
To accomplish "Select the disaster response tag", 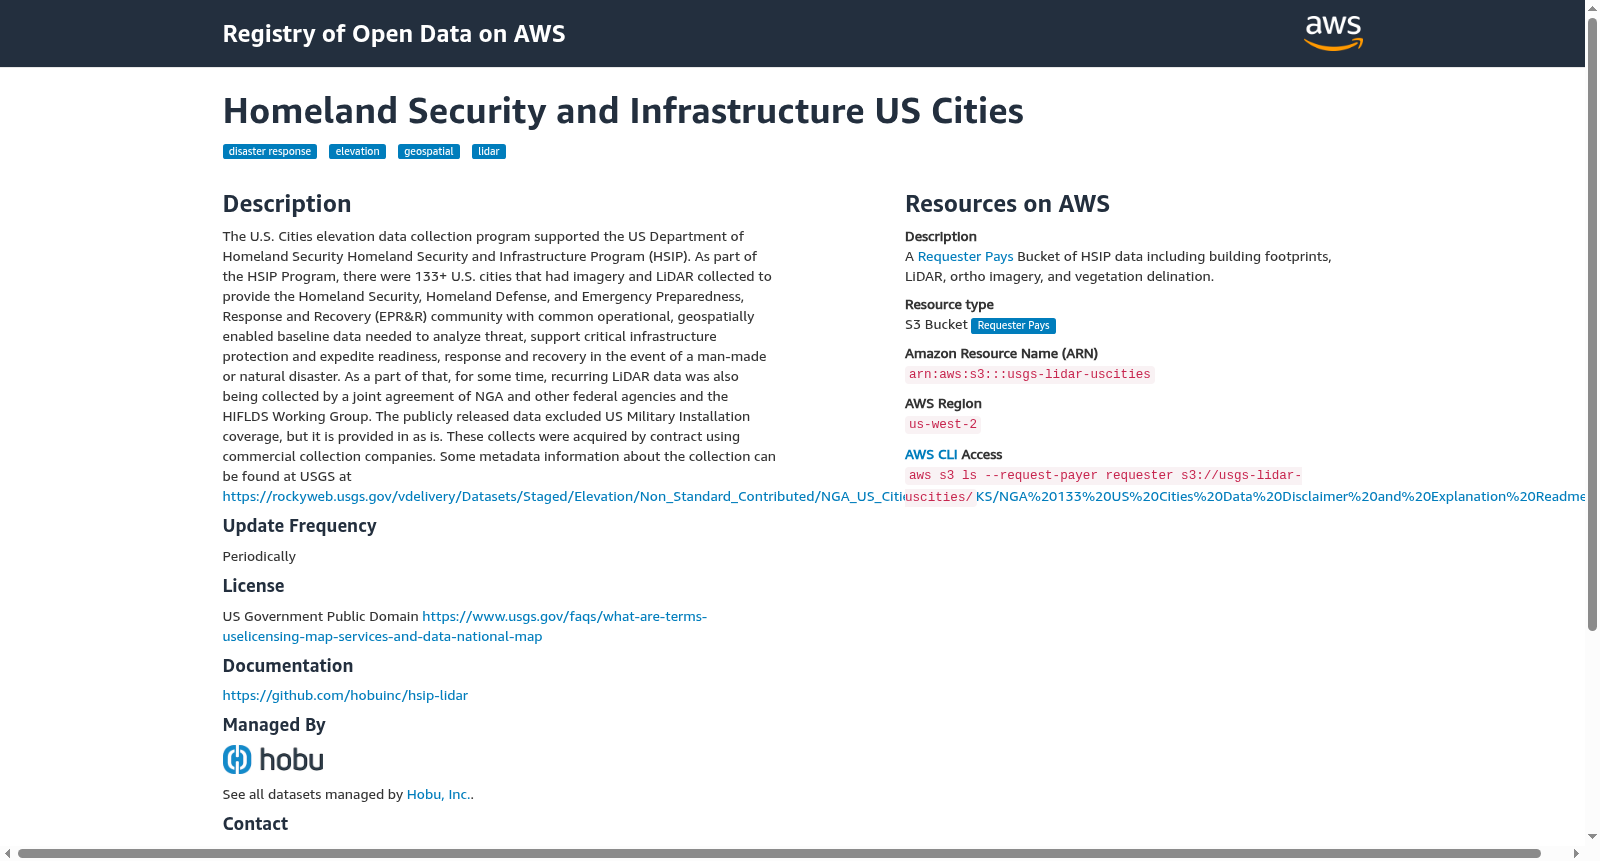I will tap(270, 152).
